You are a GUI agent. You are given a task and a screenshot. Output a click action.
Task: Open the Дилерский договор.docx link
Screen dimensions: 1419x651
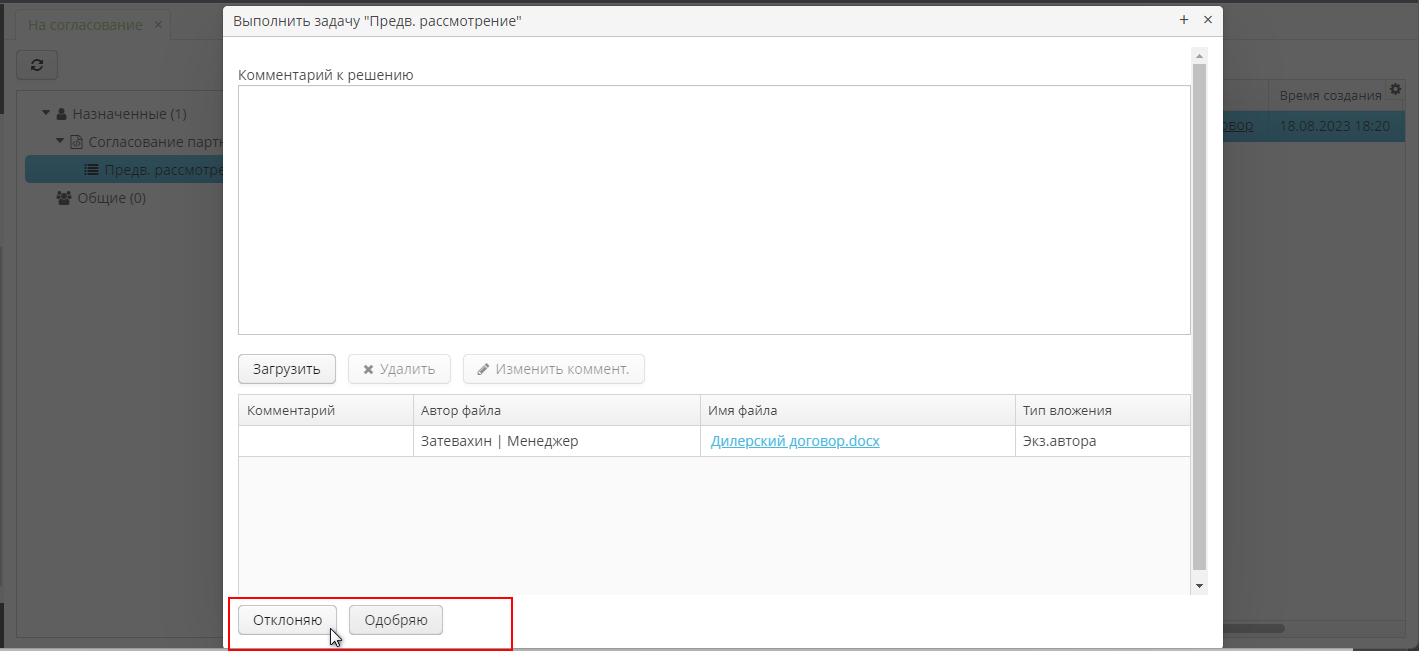[795, 441]
